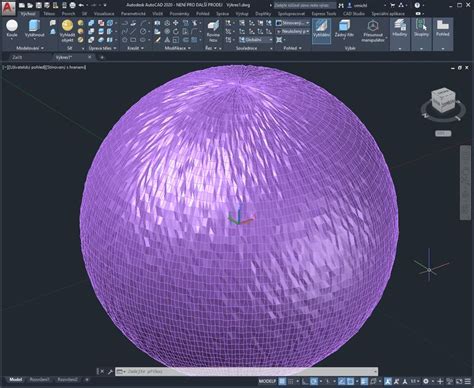Click the Hladiny (layers) panel icon
Image resolution: width=474 pixels, height=388 pixels.
pyautogui.click(x=399, y=25)
